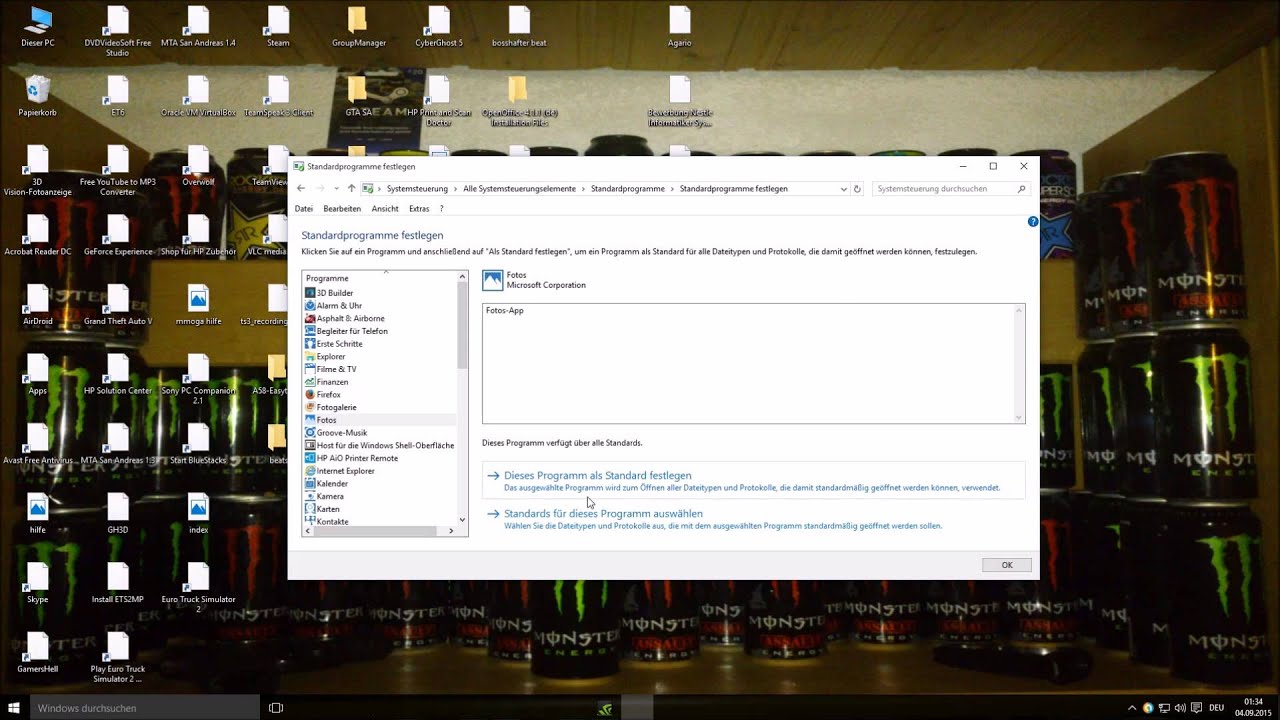The height and width of the screenshot is (720, 1280).
Task: Click the NVIDIA icon in the taskbar
Action: point(604,708)
